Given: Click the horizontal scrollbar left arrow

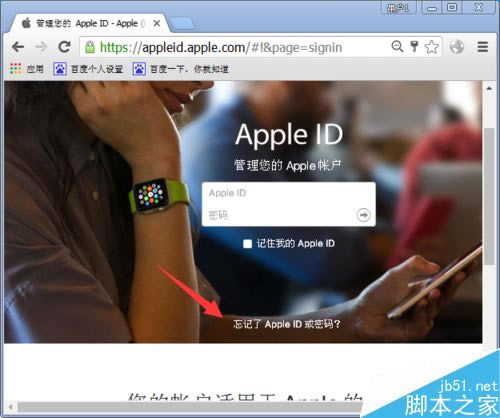Looking at the screenshot, I should pyautogui.click(x=11, y=407).
